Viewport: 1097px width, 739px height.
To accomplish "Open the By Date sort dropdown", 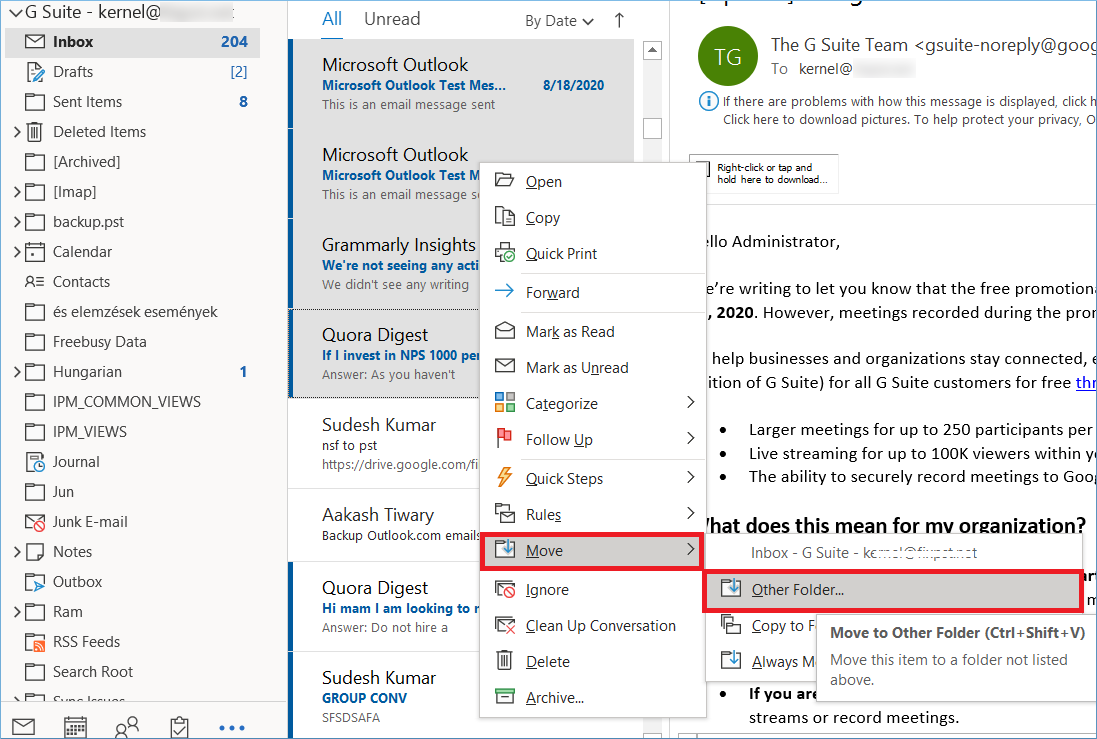I will click(559, 21).
